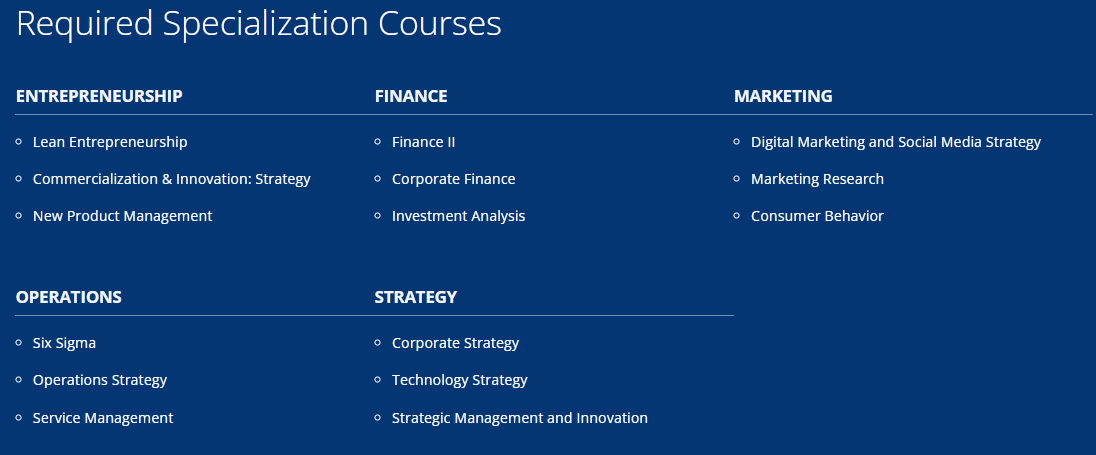Click the ENTREPRENEURSHIP section heading

(x=99, y=96)
